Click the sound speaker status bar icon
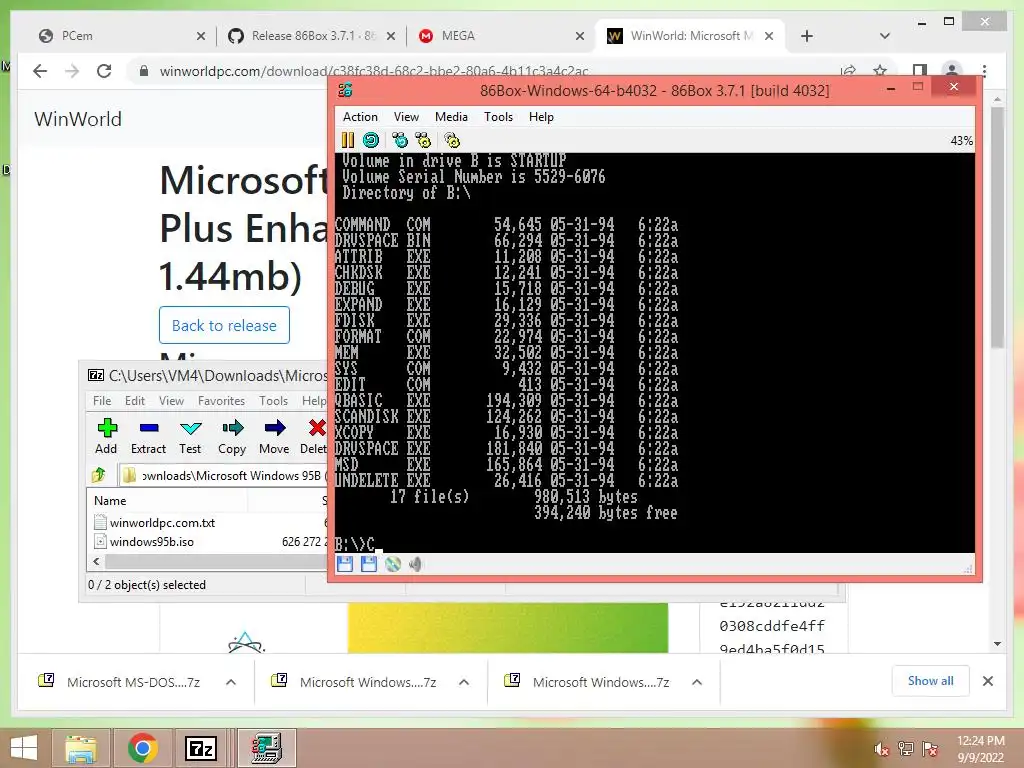 point(415,564)
